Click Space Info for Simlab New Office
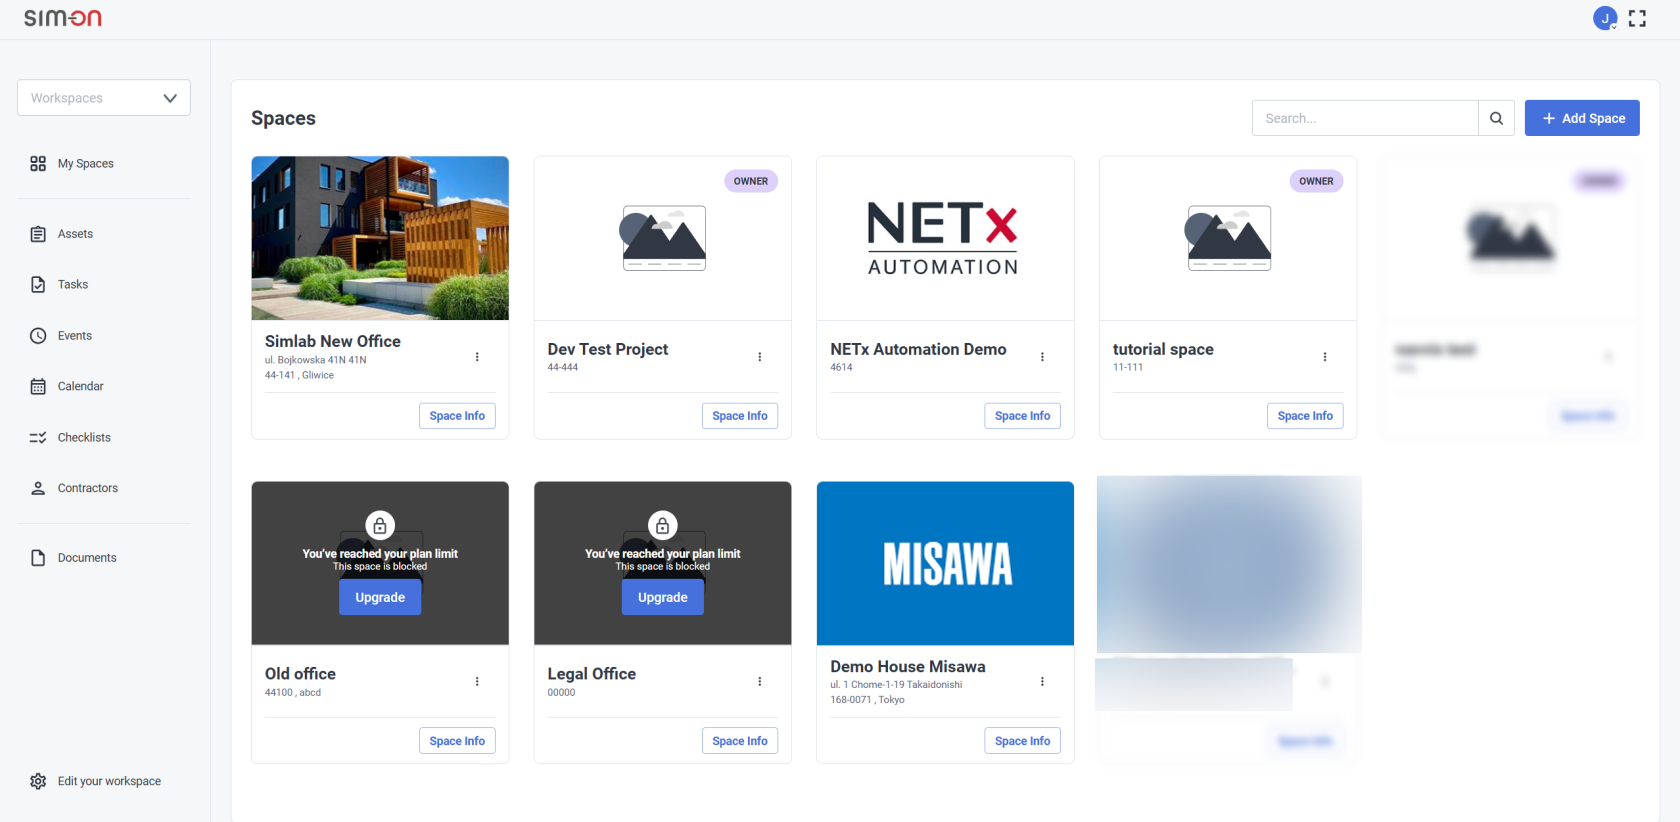1680x822 pixels. click(457, 416)
